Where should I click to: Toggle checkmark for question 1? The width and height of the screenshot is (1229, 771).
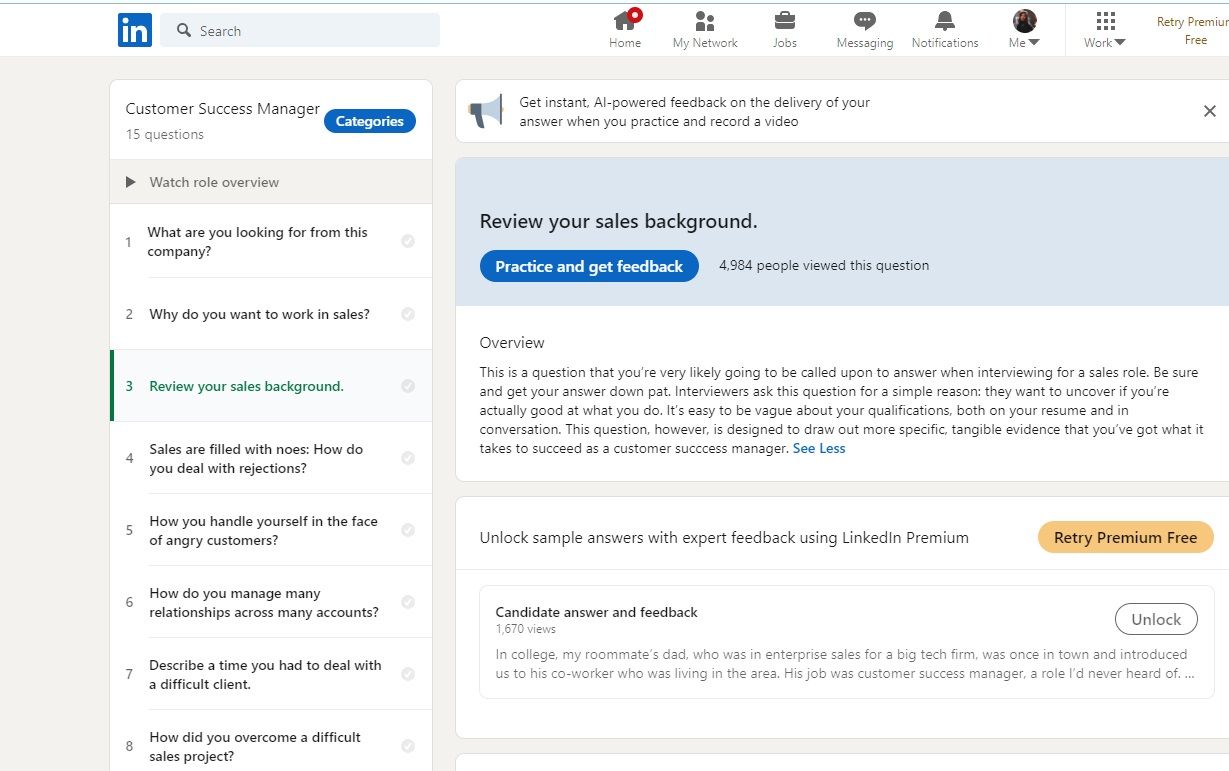click(x=408, y=241)
